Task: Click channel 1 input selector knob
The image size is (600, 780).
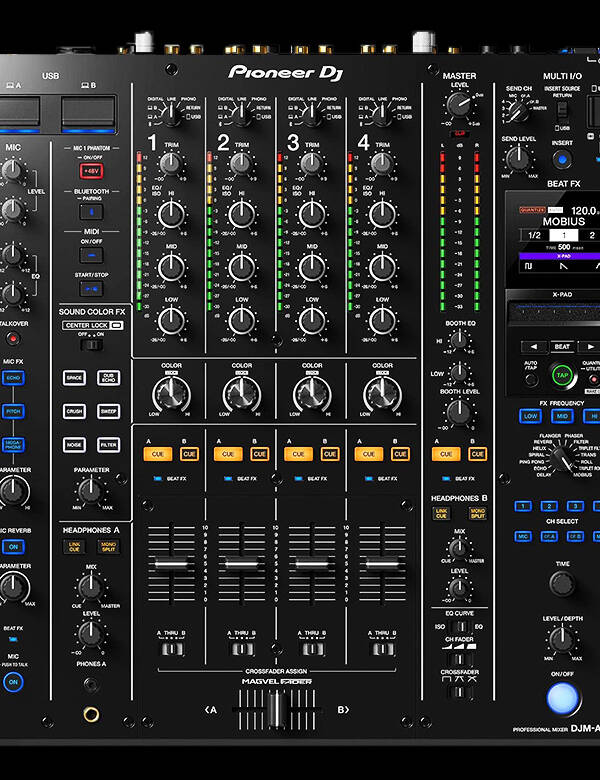Action: (x=172, y=114)
